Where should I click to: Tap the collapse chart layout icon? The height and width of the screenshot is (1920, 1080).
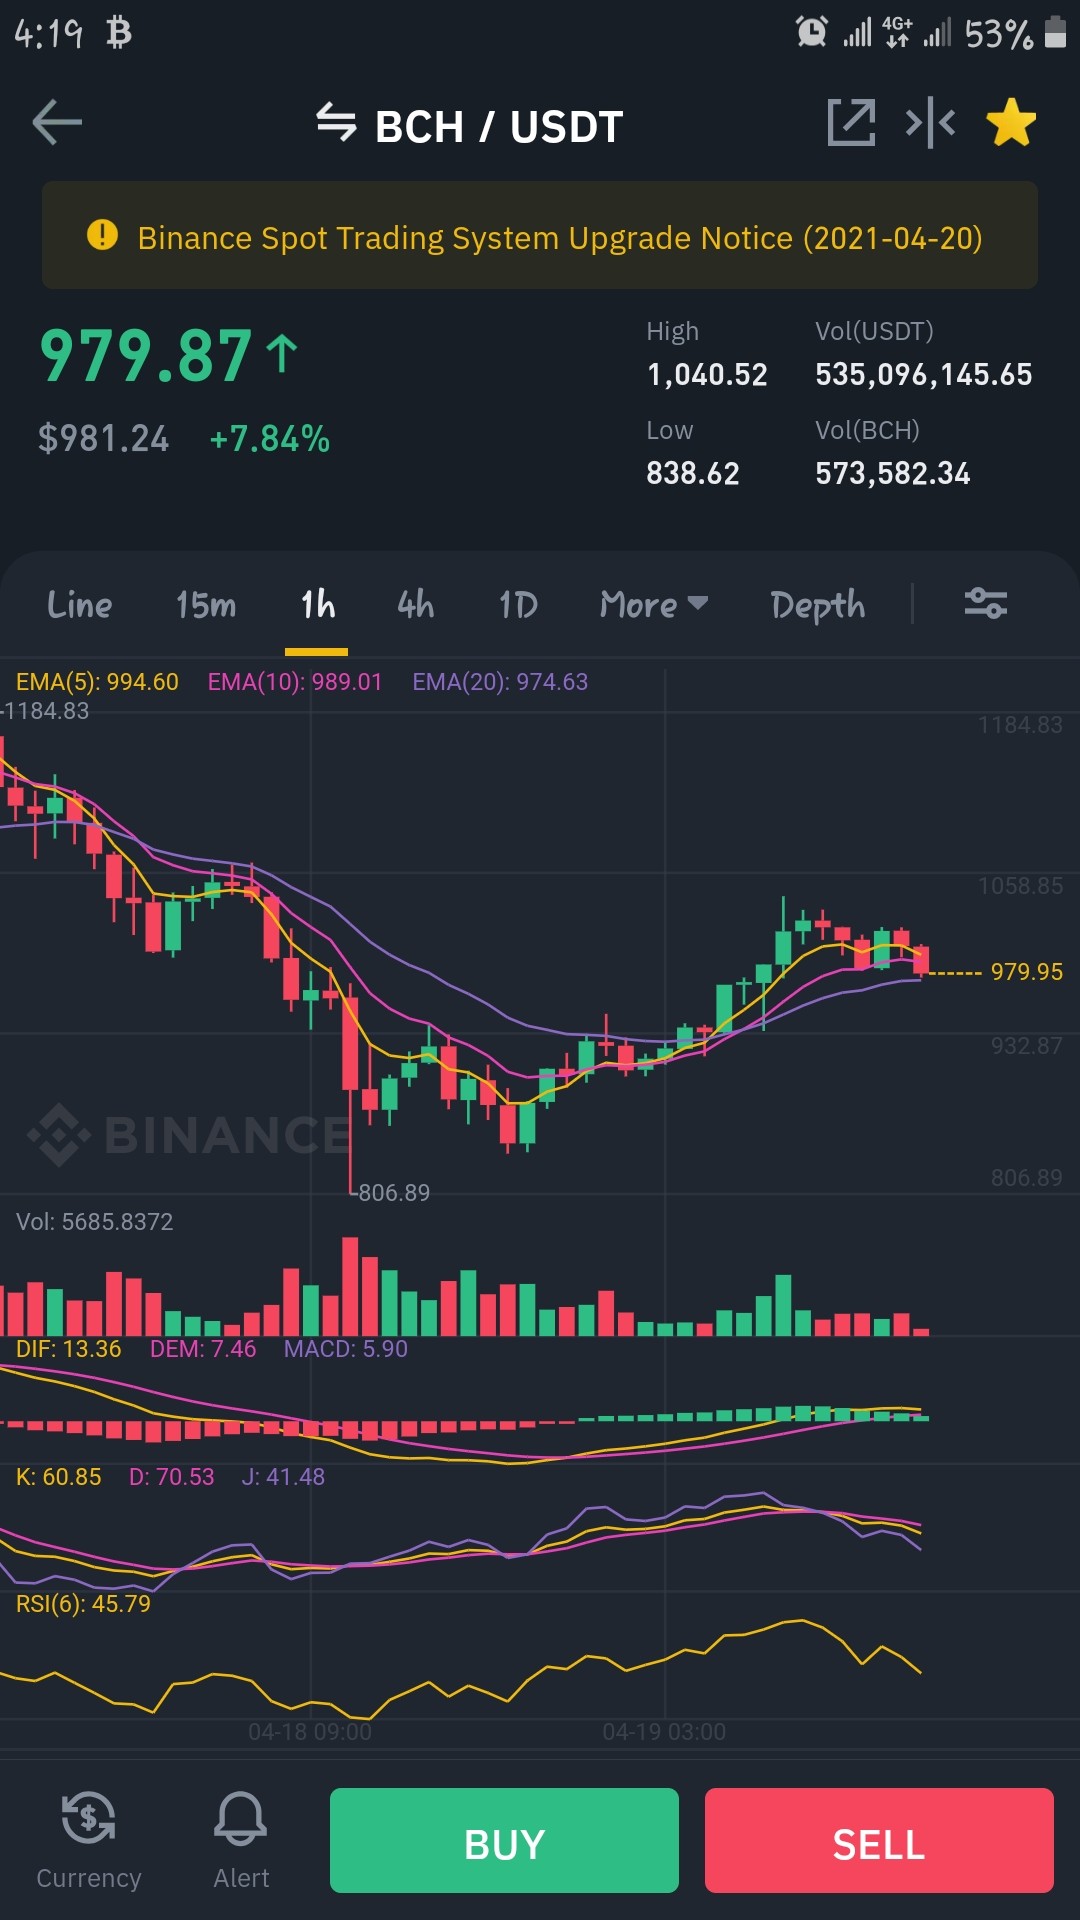tap(930, 123)
